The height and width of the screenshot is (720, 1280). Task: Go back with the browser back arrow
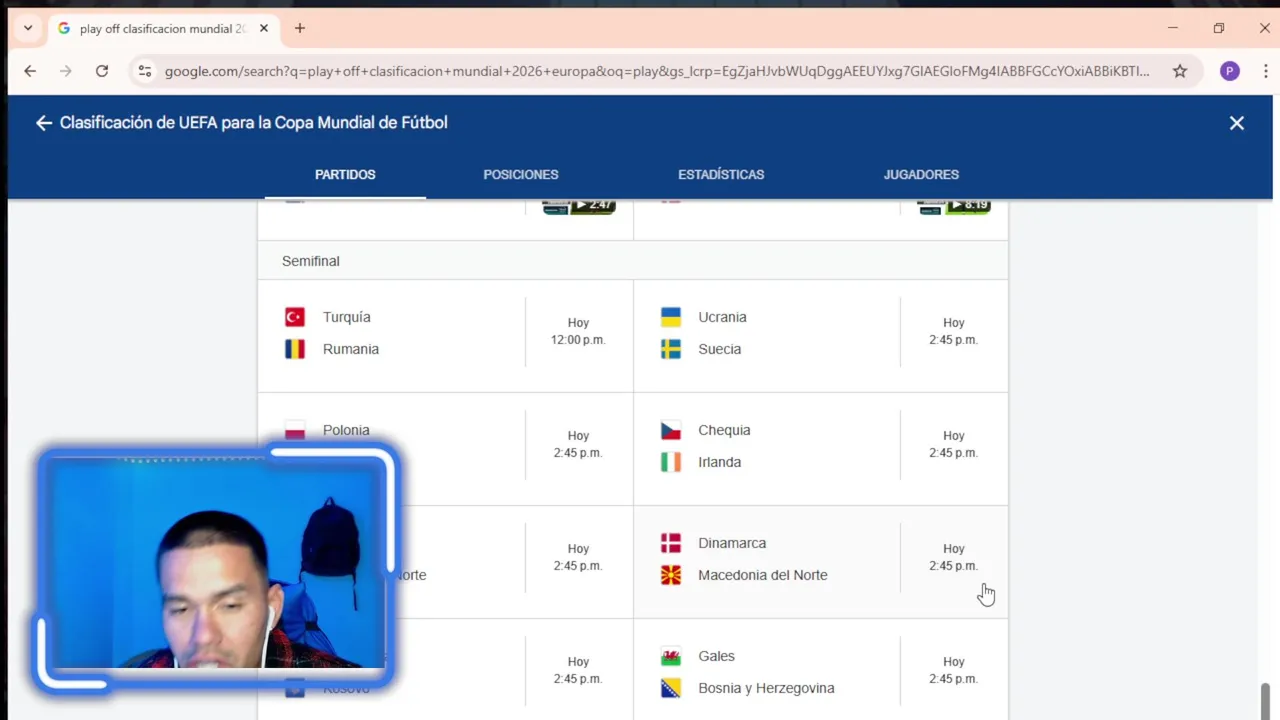(30, 71)
